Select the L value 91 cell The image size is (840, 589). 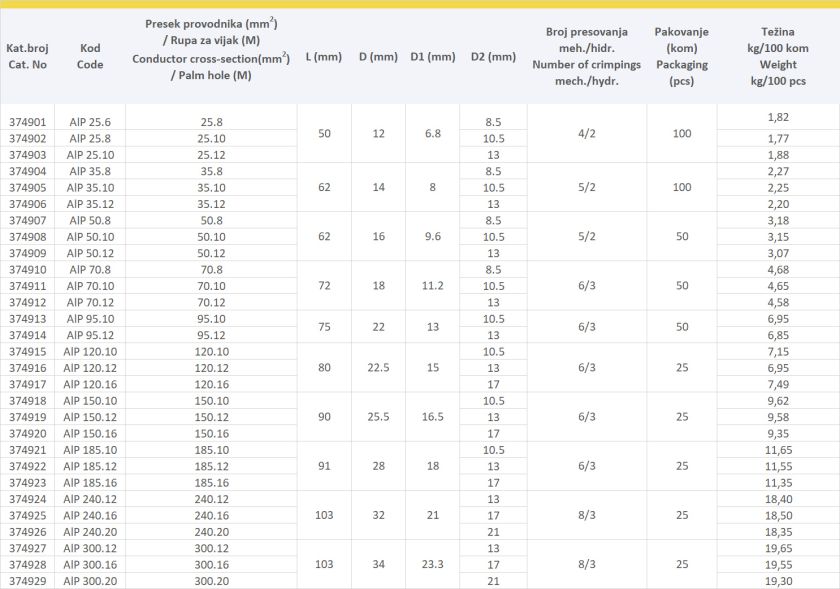tap(323, 466)
